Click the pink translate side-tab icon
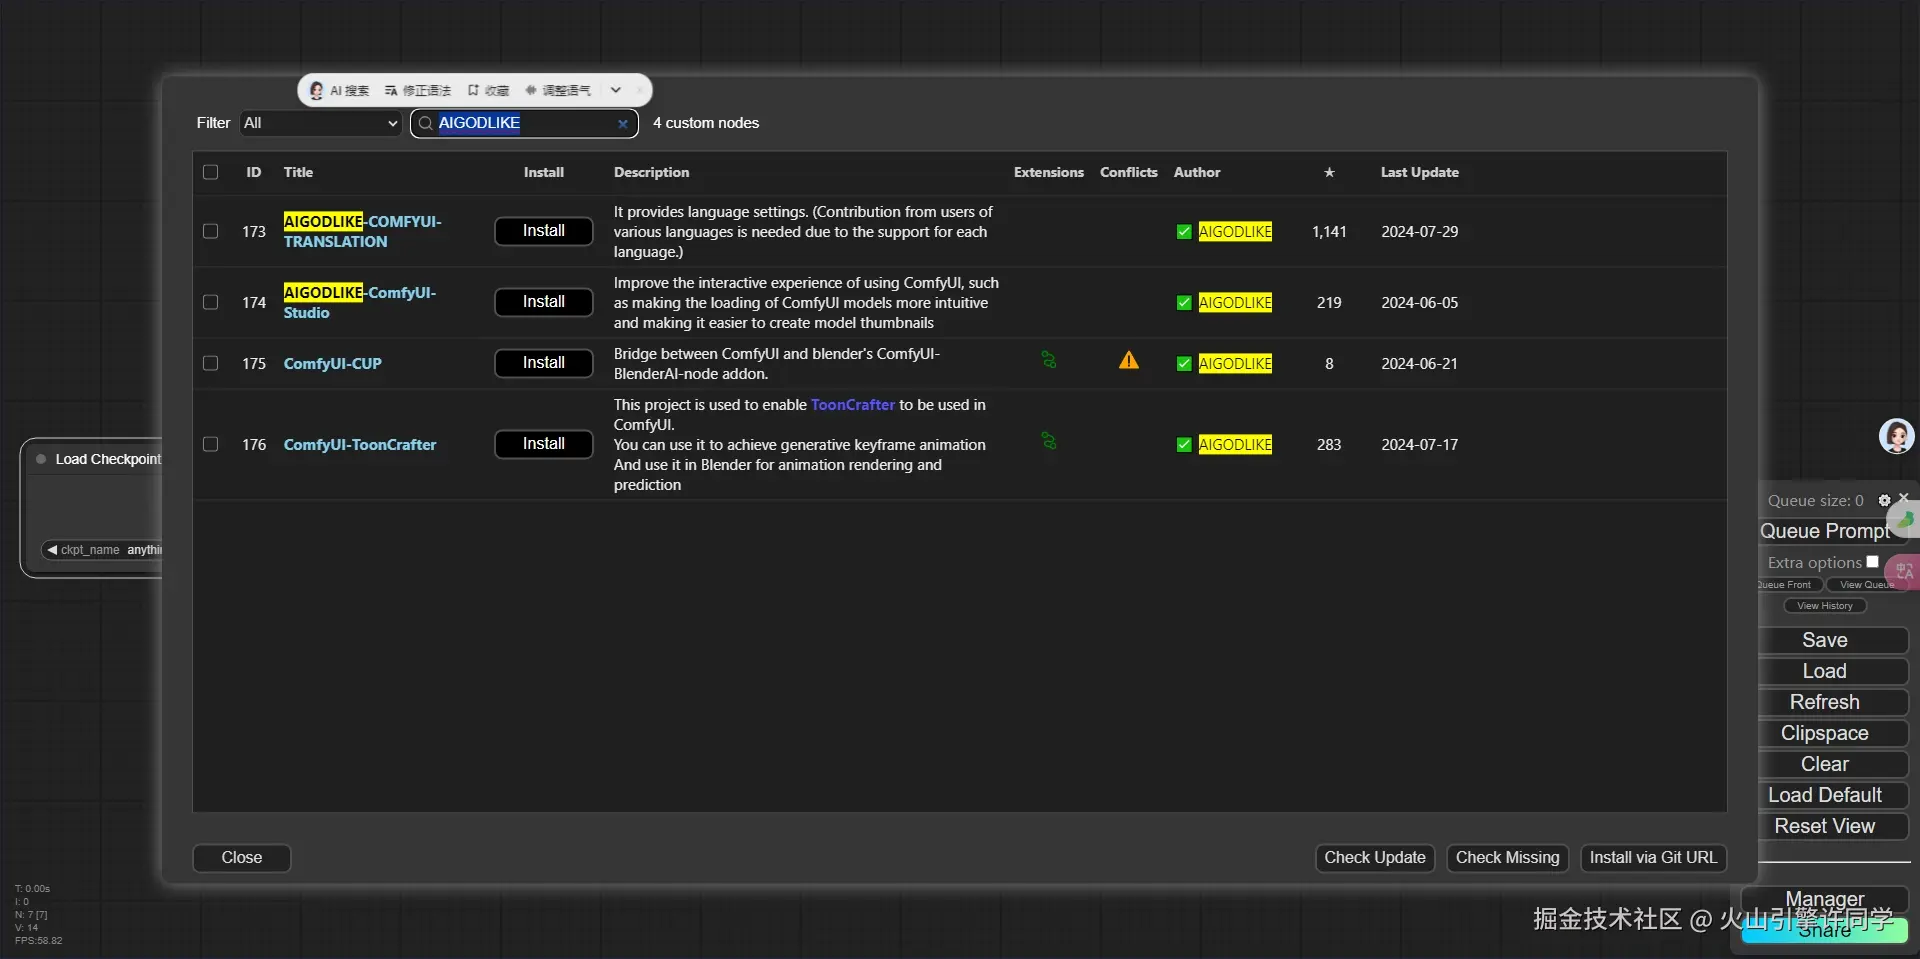The height and width of the screenshot is (959, 1920). click(1904, 572)
